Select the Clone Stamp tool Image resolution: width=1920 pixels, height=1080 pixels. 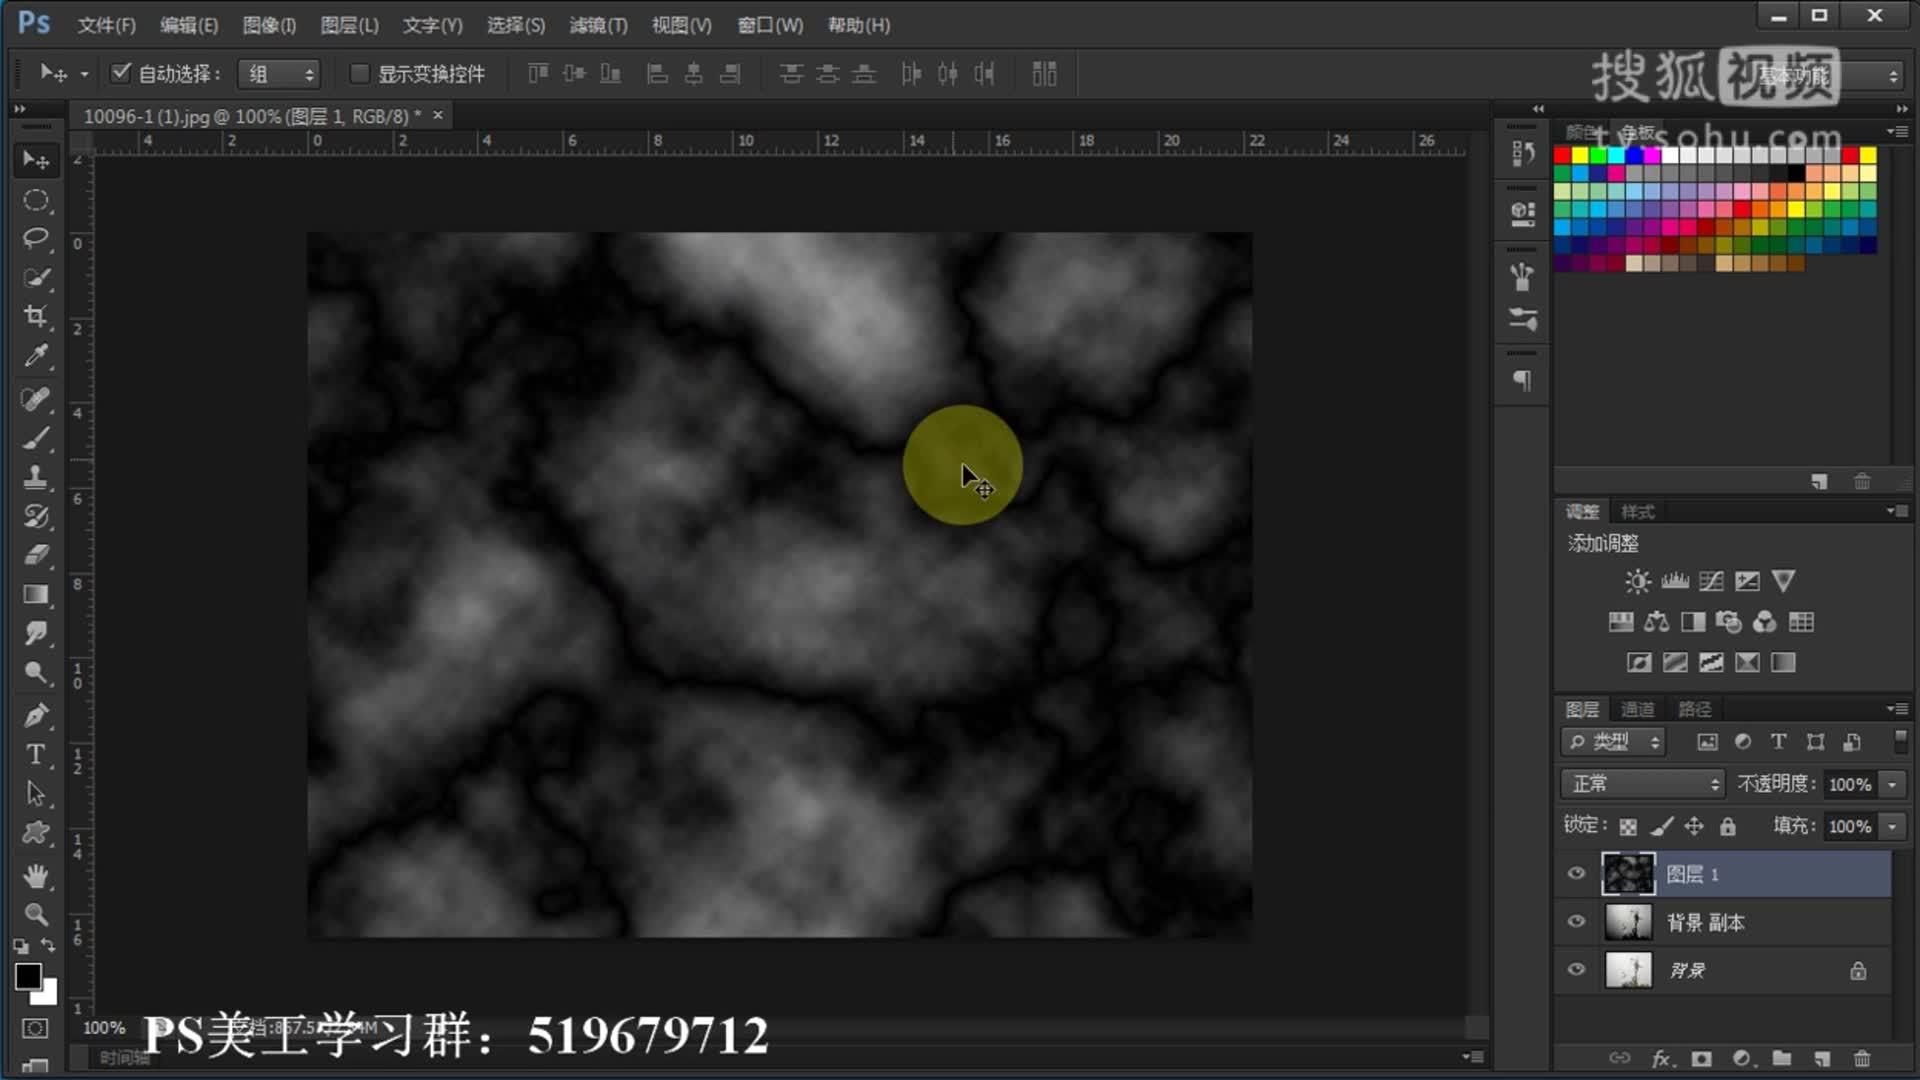click(36, 477)
